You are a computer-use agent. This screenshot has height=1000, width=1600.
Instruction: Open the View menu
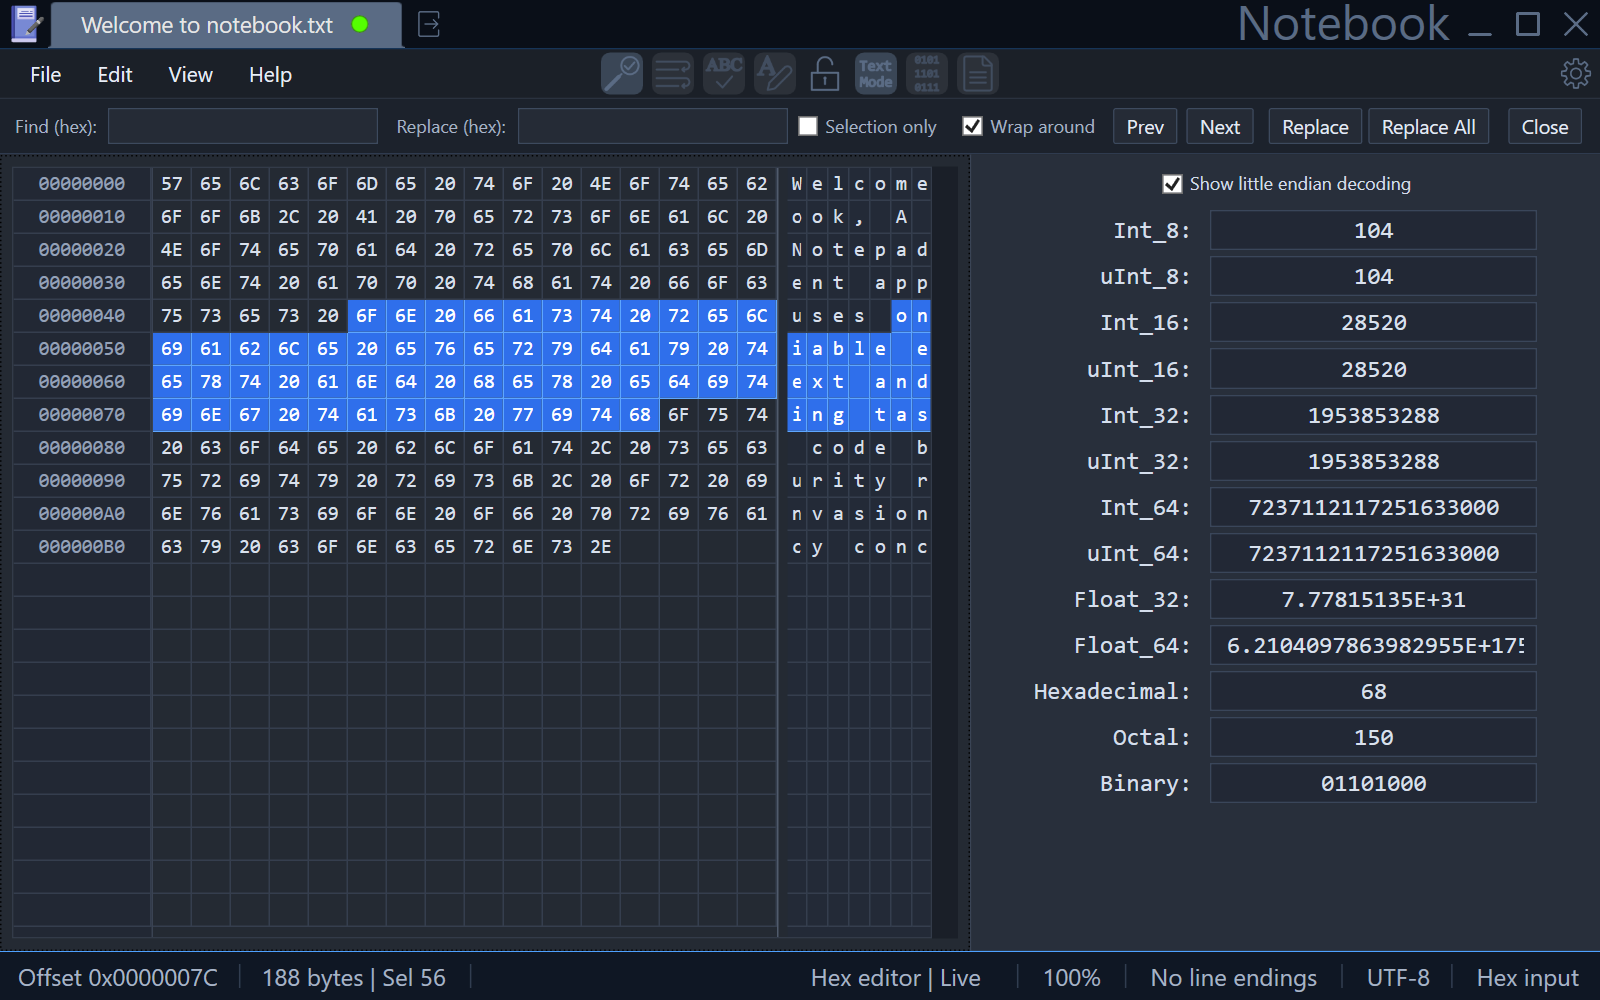pos(190,75)
